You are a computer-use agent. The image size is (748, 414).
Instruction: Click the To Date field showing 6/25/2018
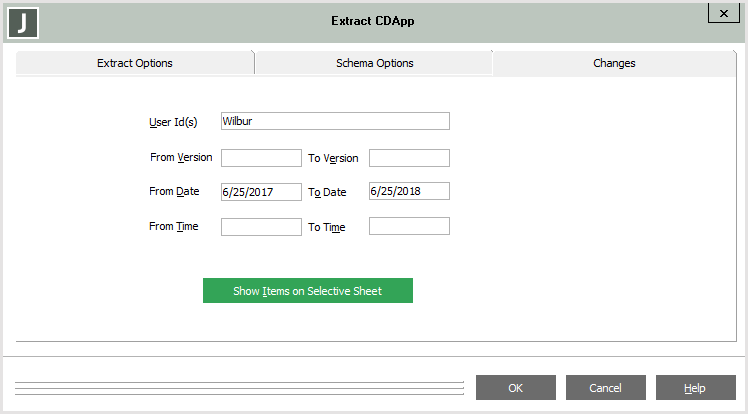[409, 192]
